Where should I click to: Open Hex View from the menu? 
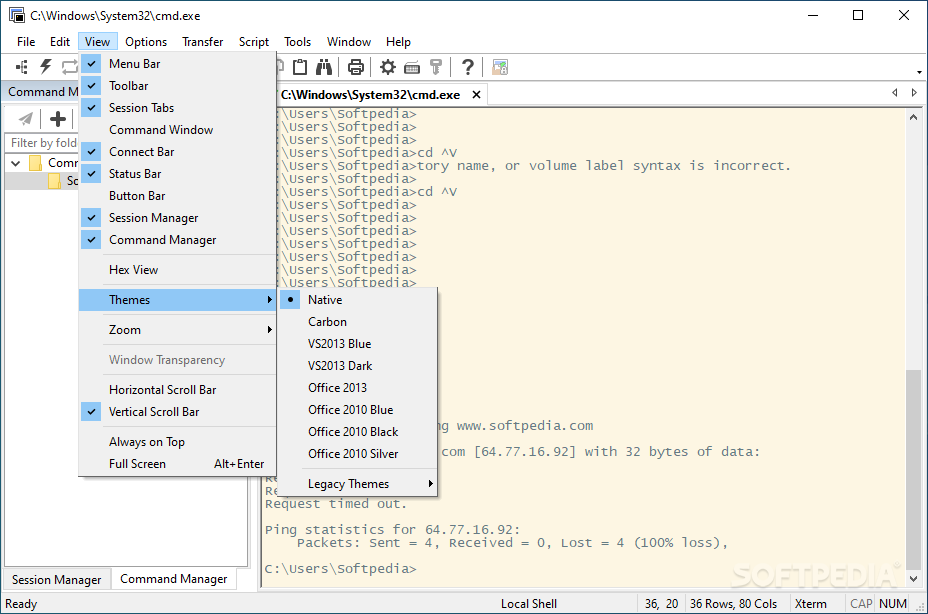(178, 269)
